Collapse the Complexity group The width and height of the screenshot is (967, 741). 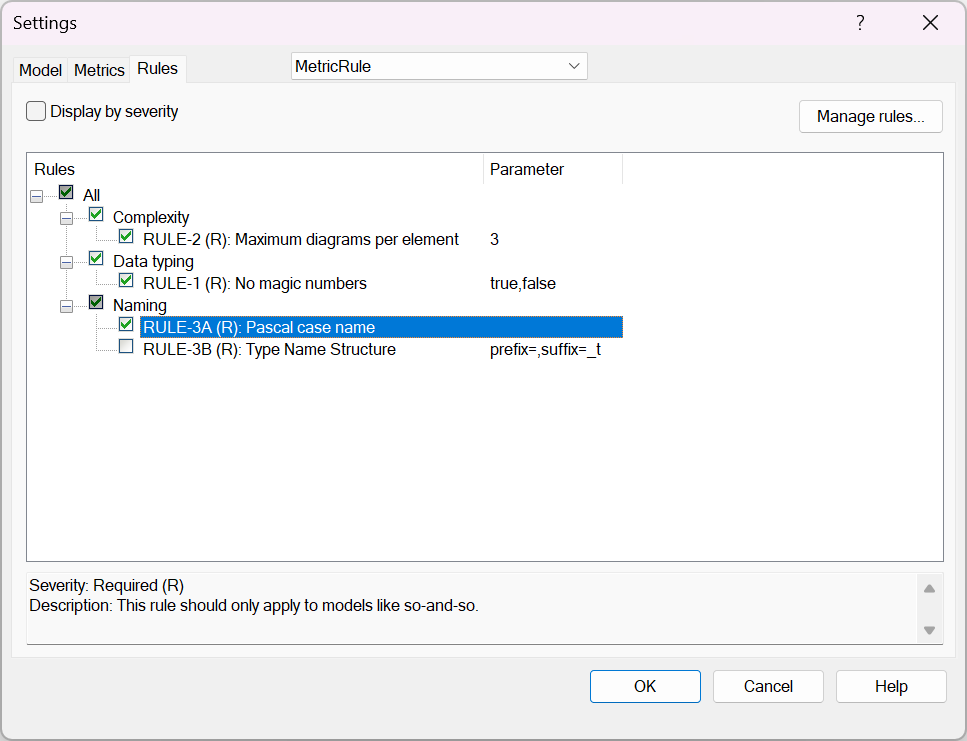[66, 218]
